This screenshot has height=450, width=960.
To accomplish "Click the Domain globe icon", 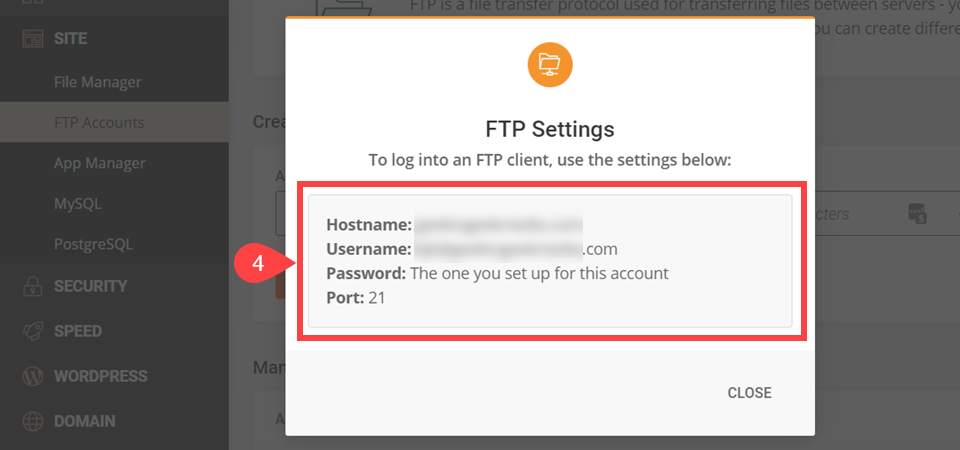I will pyautogui.click(x=32, y=422).
